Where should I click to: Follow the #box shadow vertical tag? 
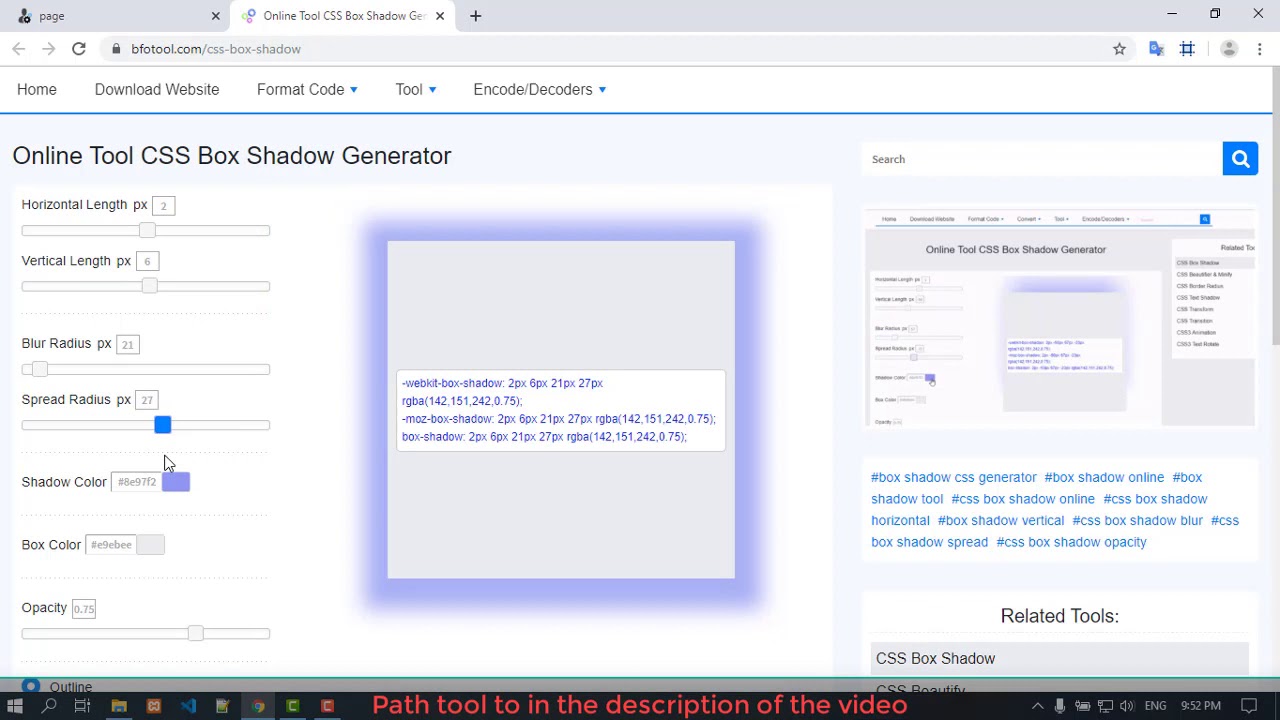tap(1001, 521)
